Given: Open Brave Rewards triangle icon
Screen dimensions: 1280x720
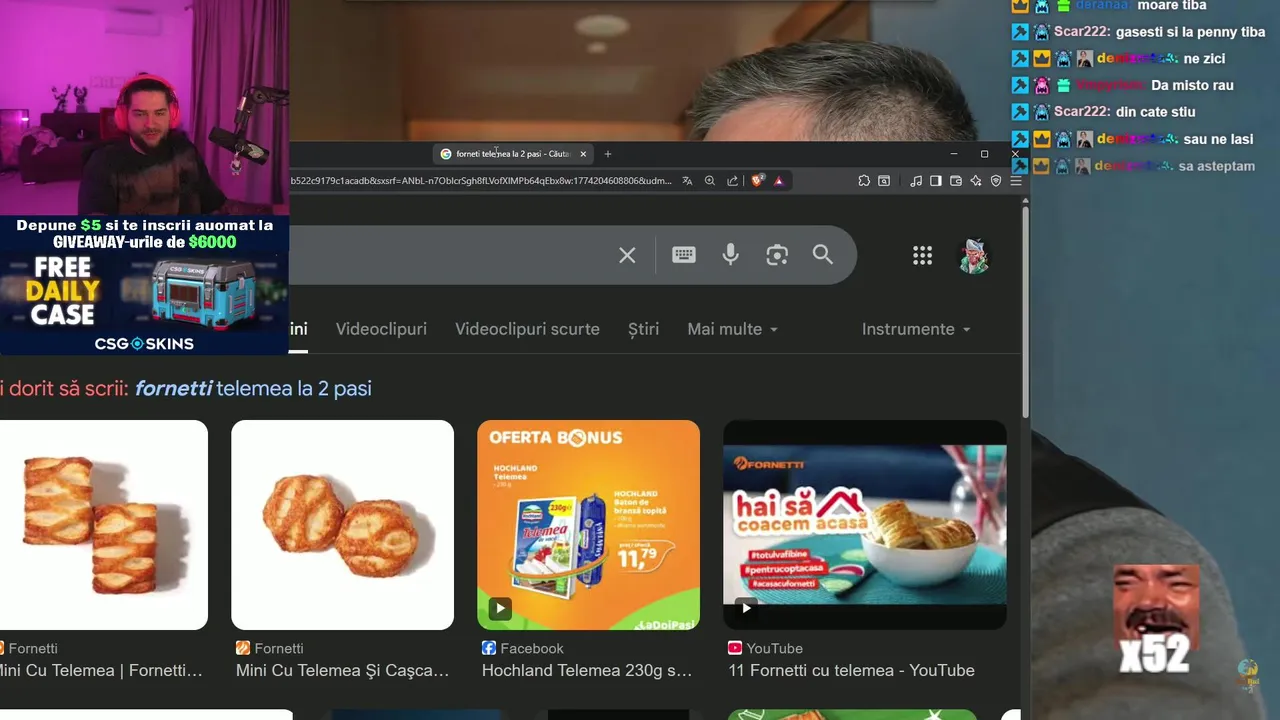Looking at the screenshot, I should pyautogui.click(x=779, y=181).
